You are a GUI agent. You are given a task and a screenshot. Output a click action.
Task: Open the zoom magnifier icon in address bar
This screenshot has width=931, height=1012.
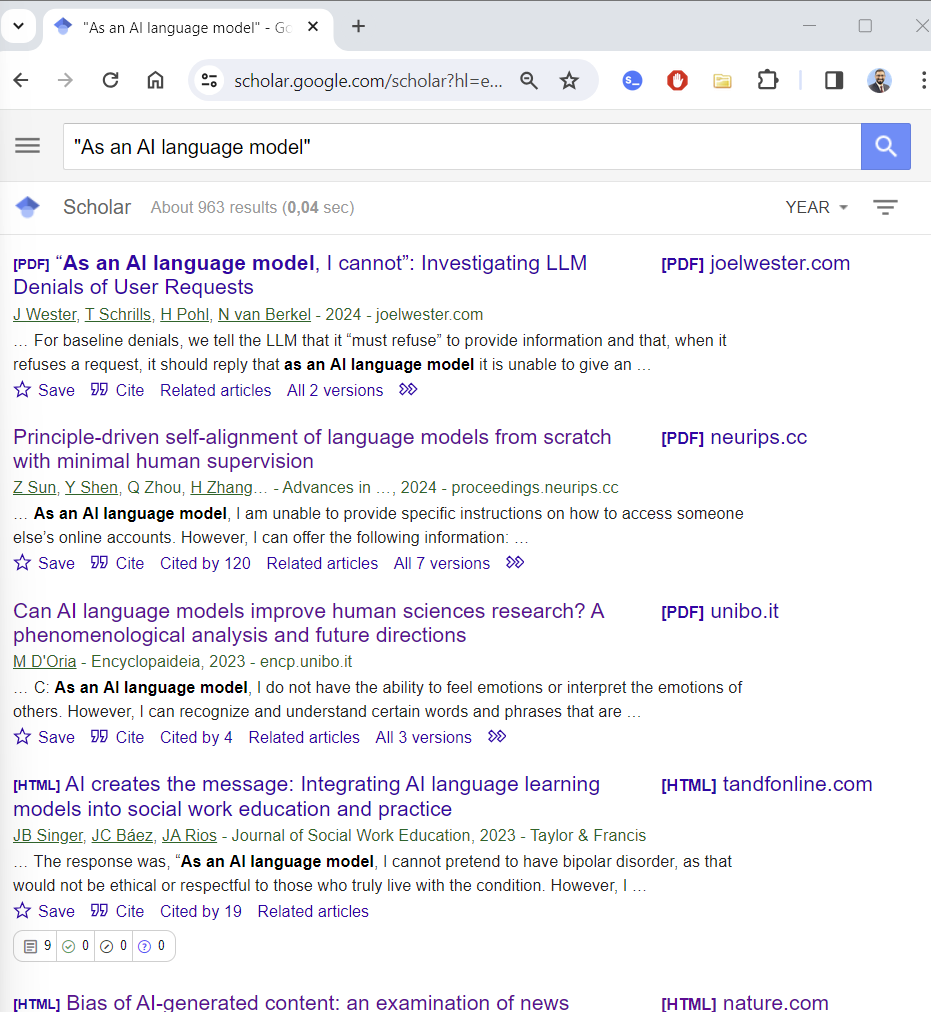pos(529,81)
